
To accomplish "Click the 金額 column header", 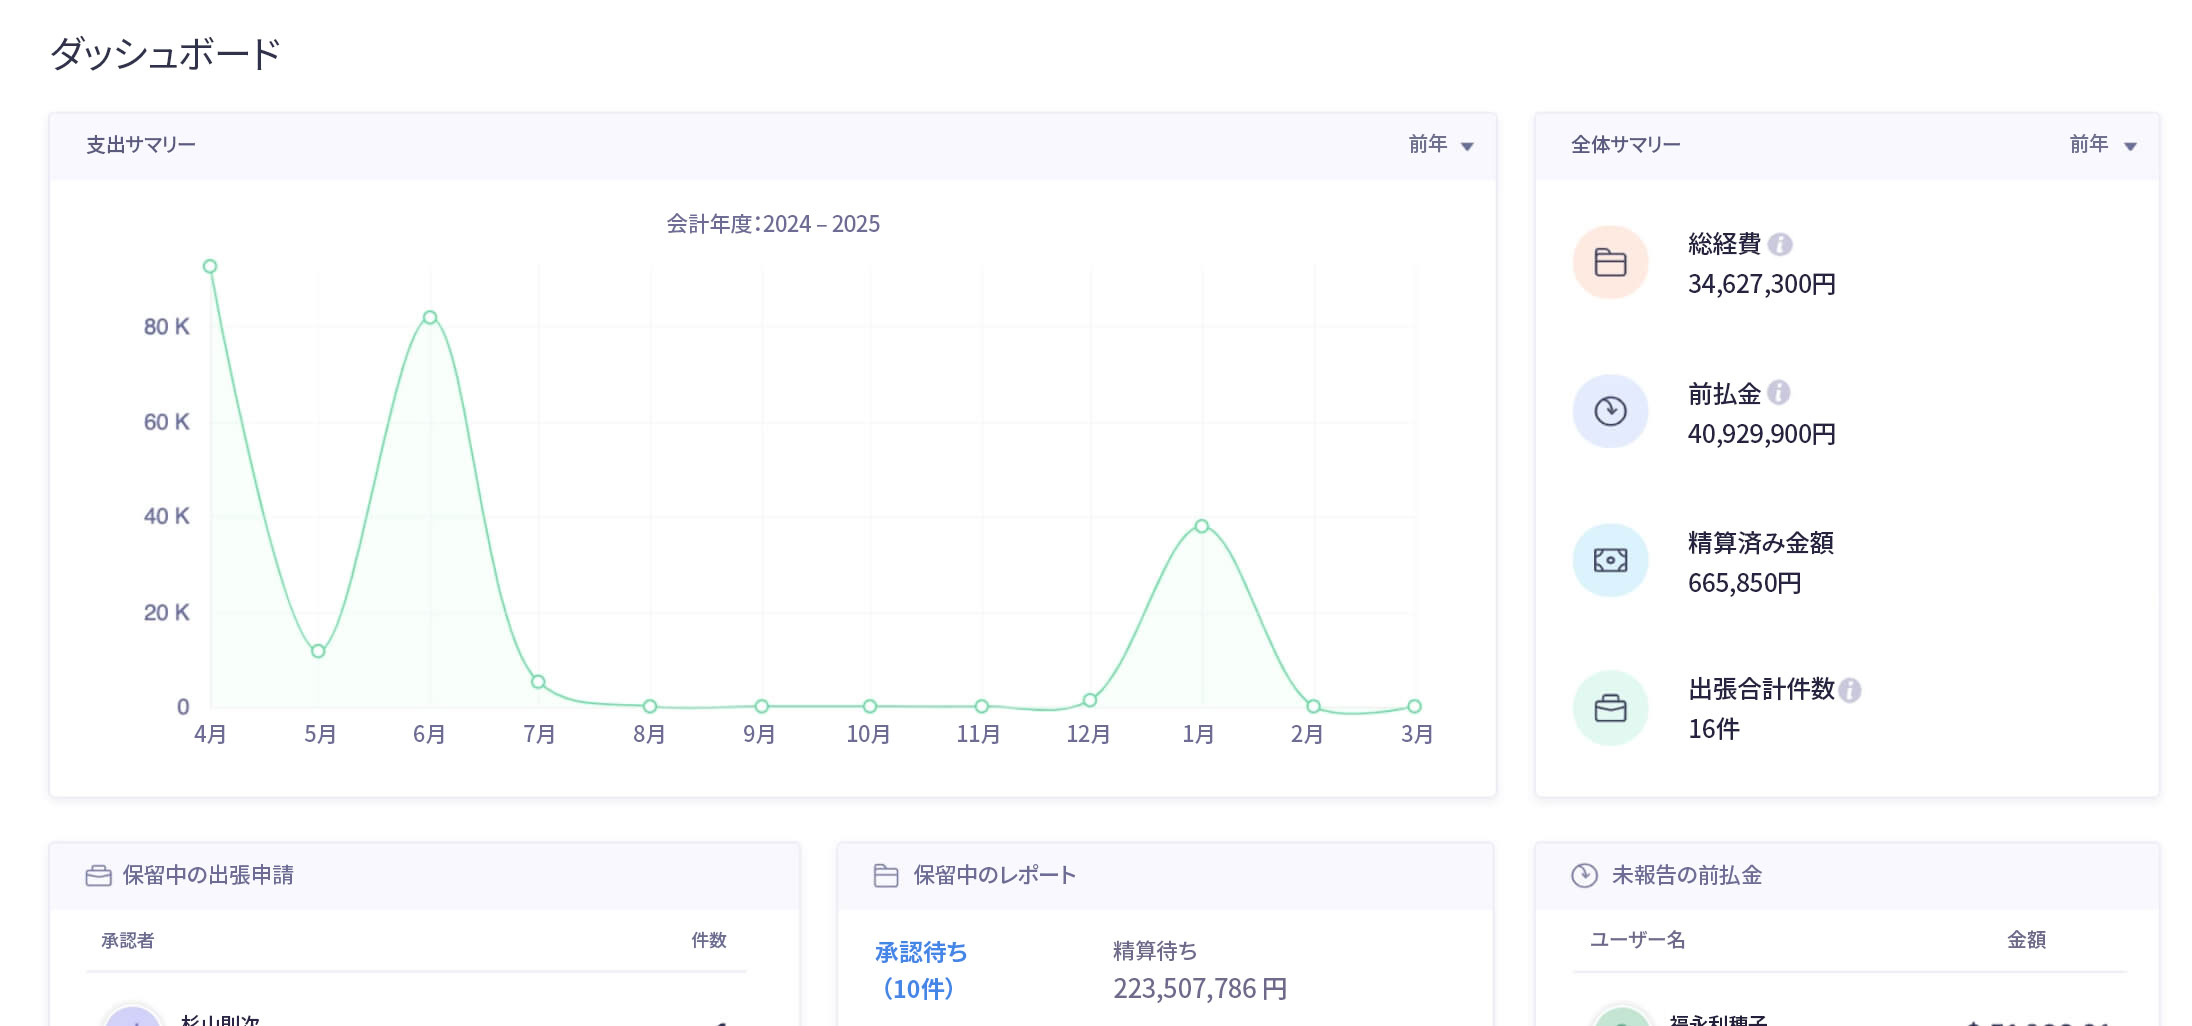I will 2026,940.
